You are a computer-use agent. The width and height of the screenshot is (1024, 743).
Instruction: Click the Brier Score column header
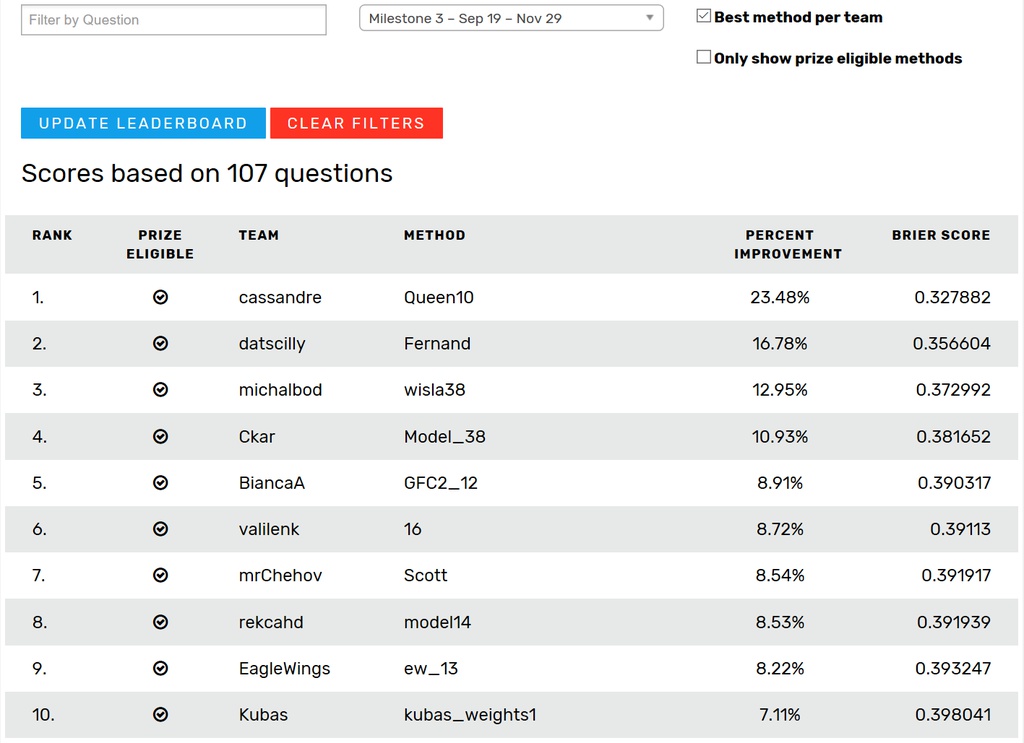point(940,235)
